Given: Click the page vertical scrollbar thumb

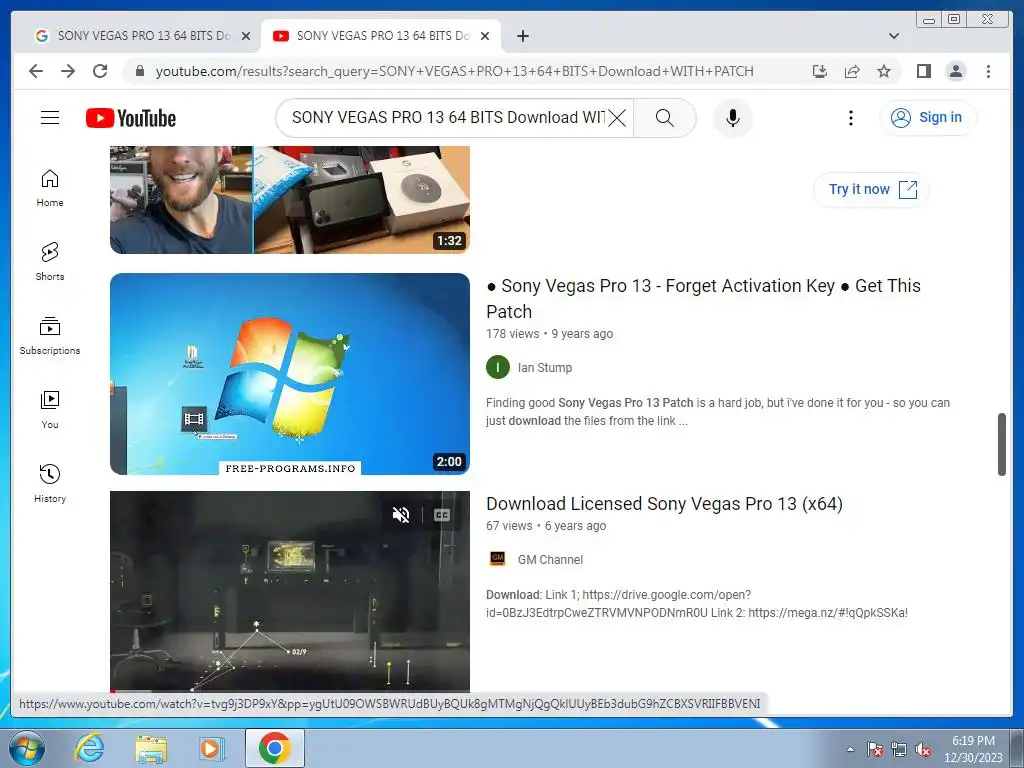Looking at the screenshot, I should click(1002, 444).
